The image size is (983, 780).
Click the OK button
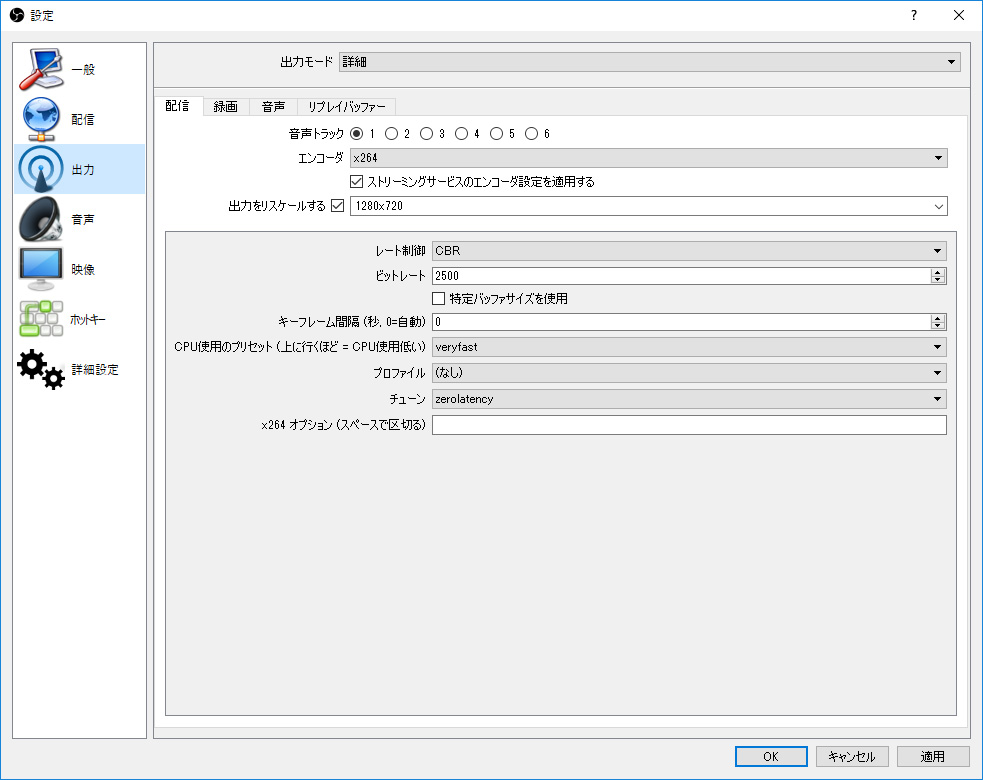(x=771, y=756)
